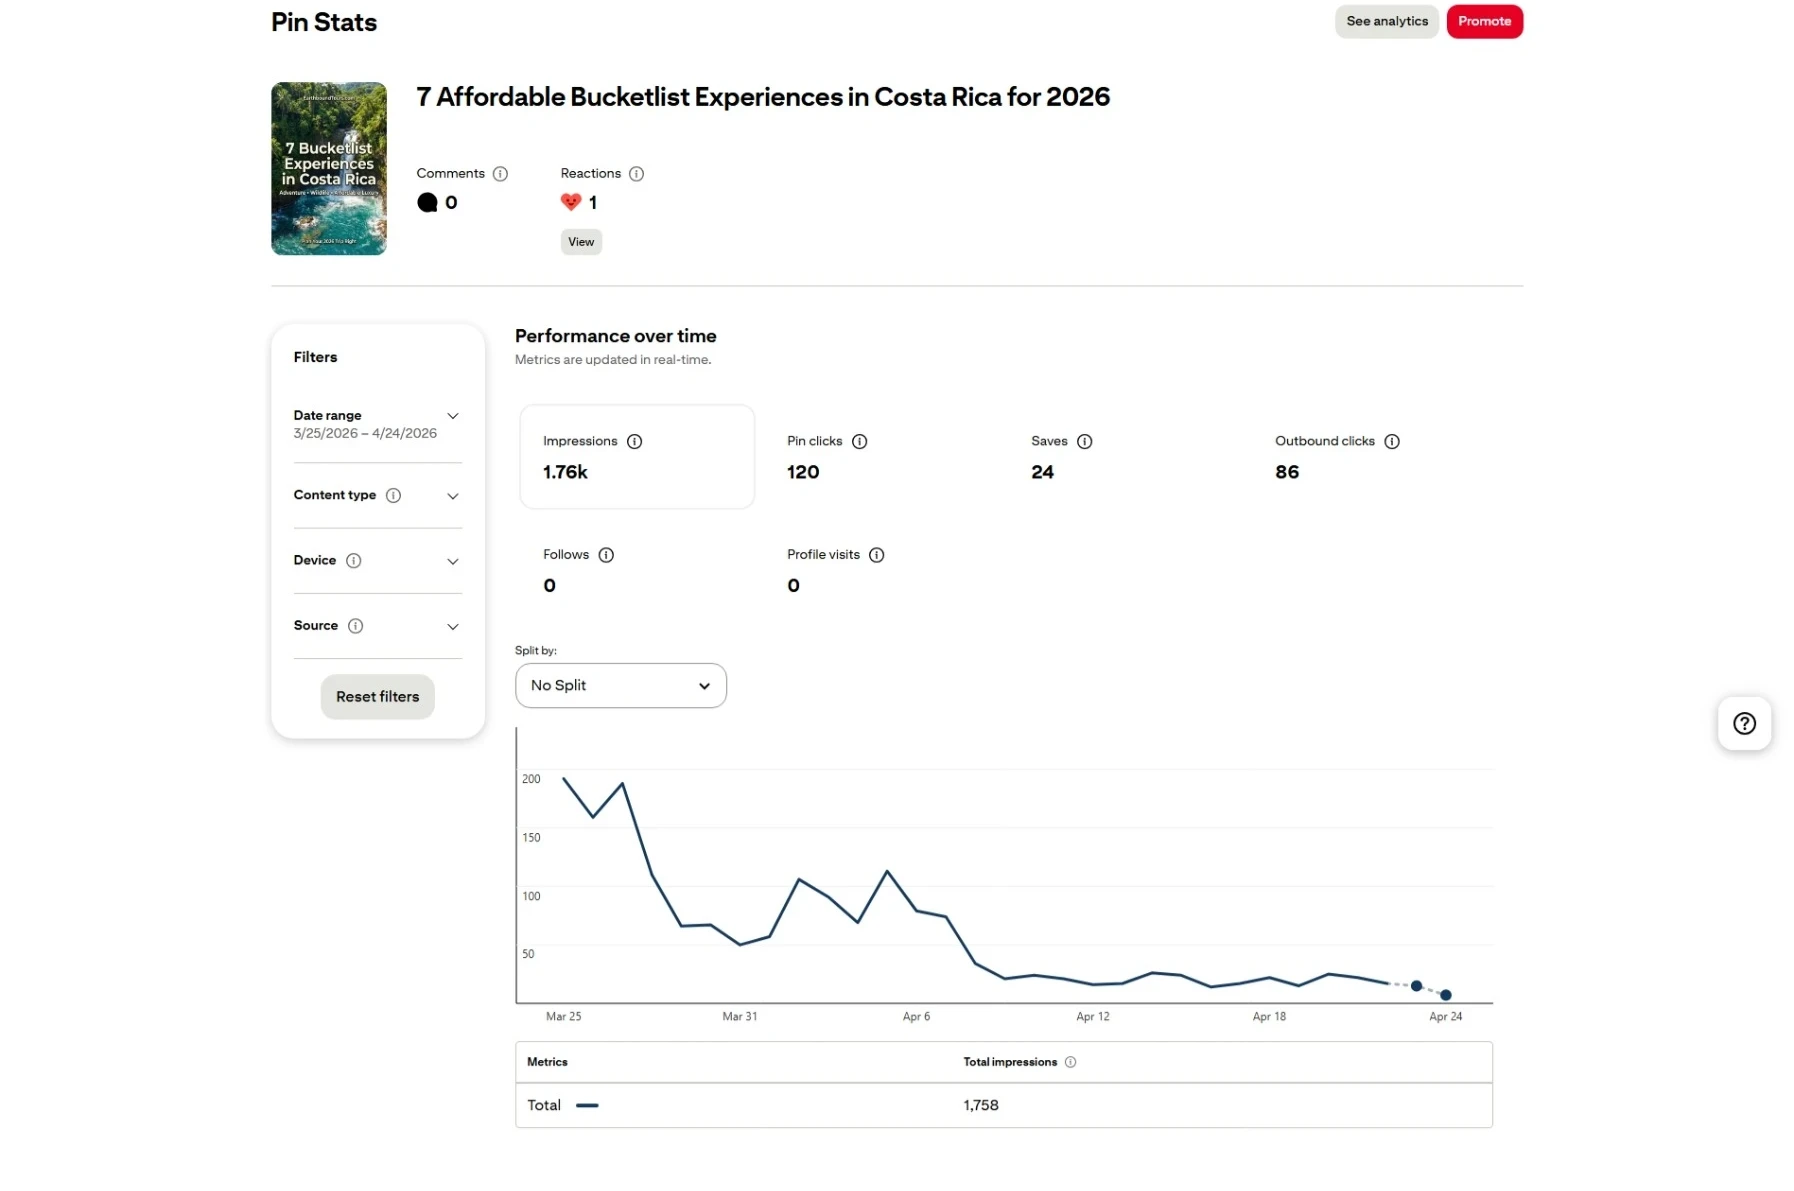The width and height of the screenshot is (1794, 1191).
Task: Click the Saves info icon
Action: (x=1084, y=442)
